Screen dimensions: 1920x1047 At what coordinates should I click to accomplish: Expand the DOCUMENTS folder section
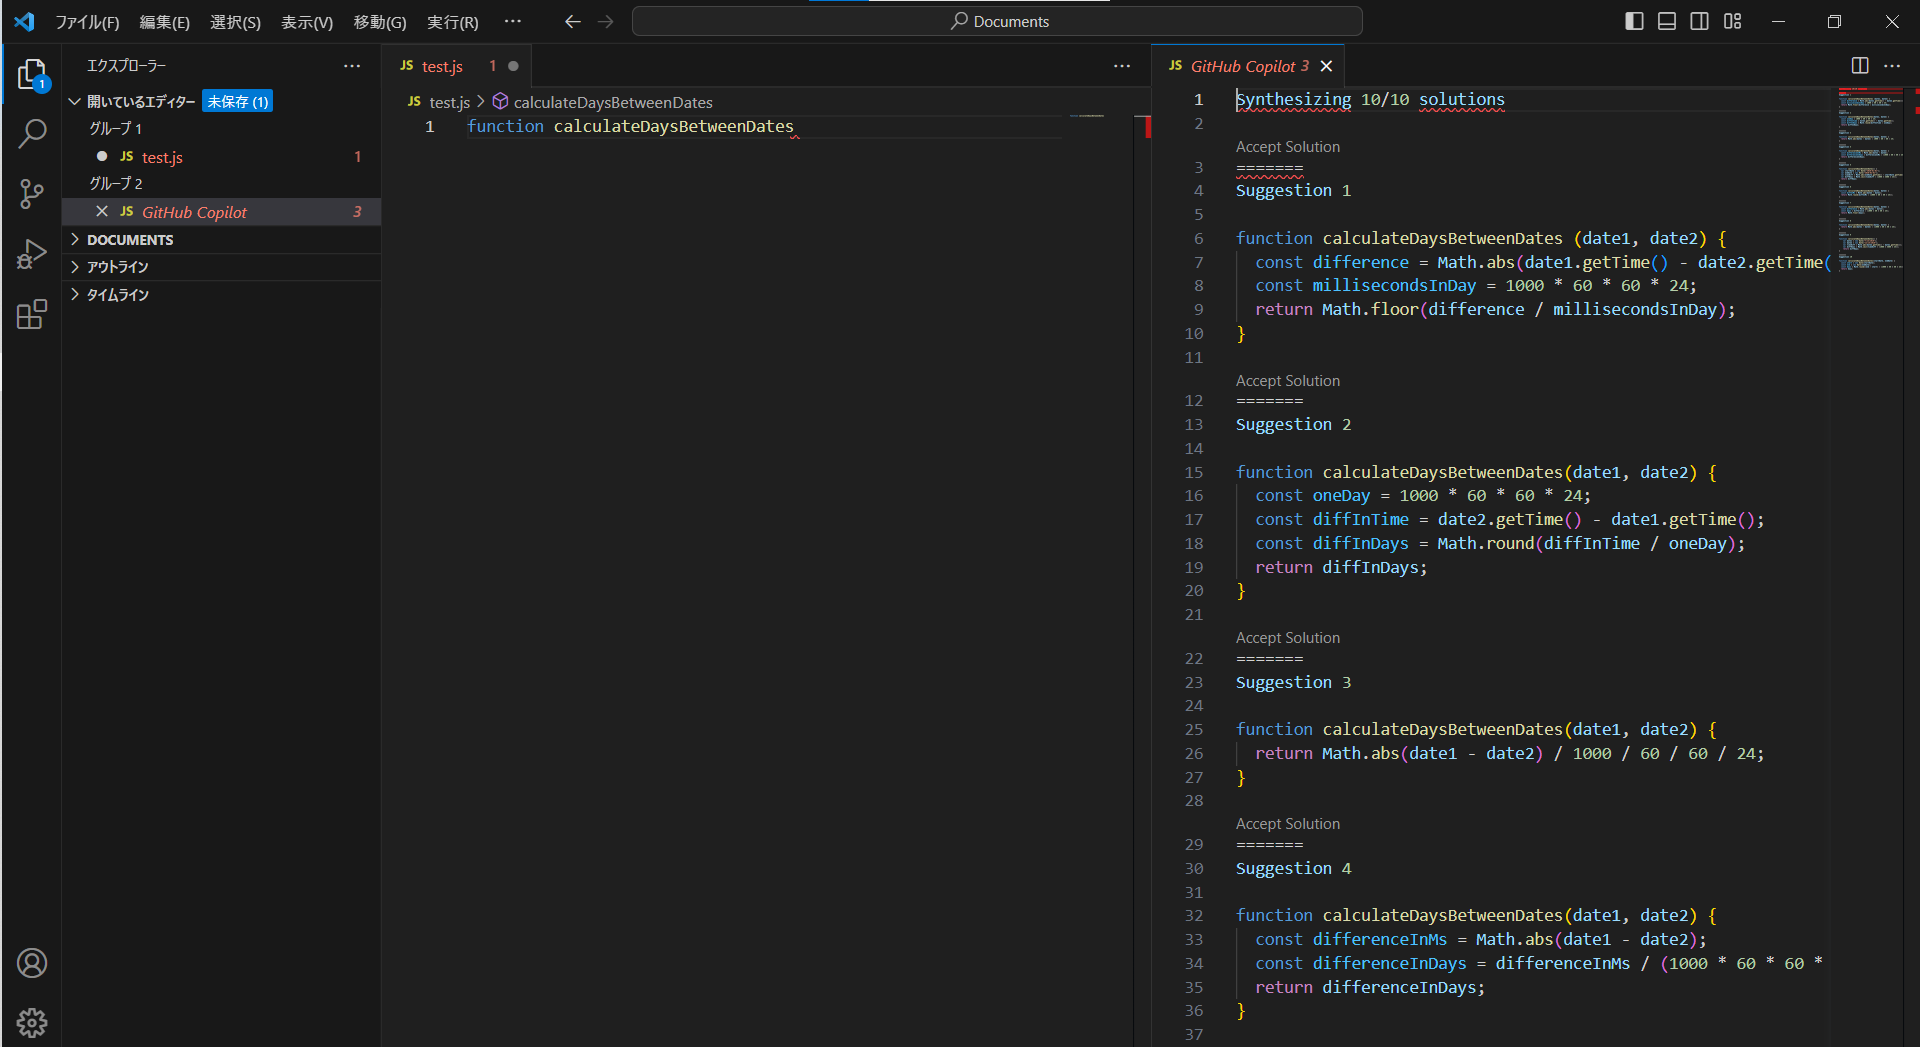pos(75,239)
